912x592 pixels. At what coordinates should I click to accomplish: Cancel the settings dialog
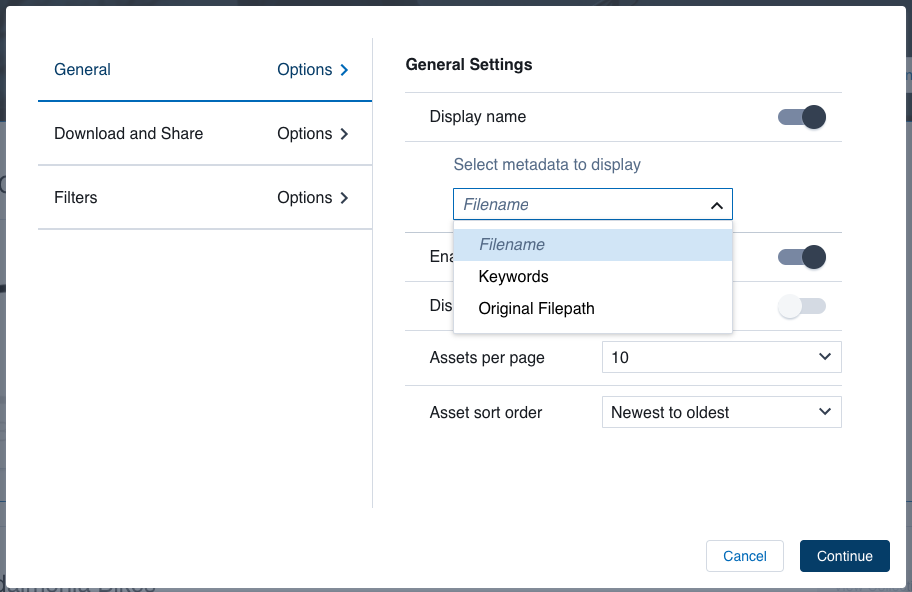tap(744, 556)
